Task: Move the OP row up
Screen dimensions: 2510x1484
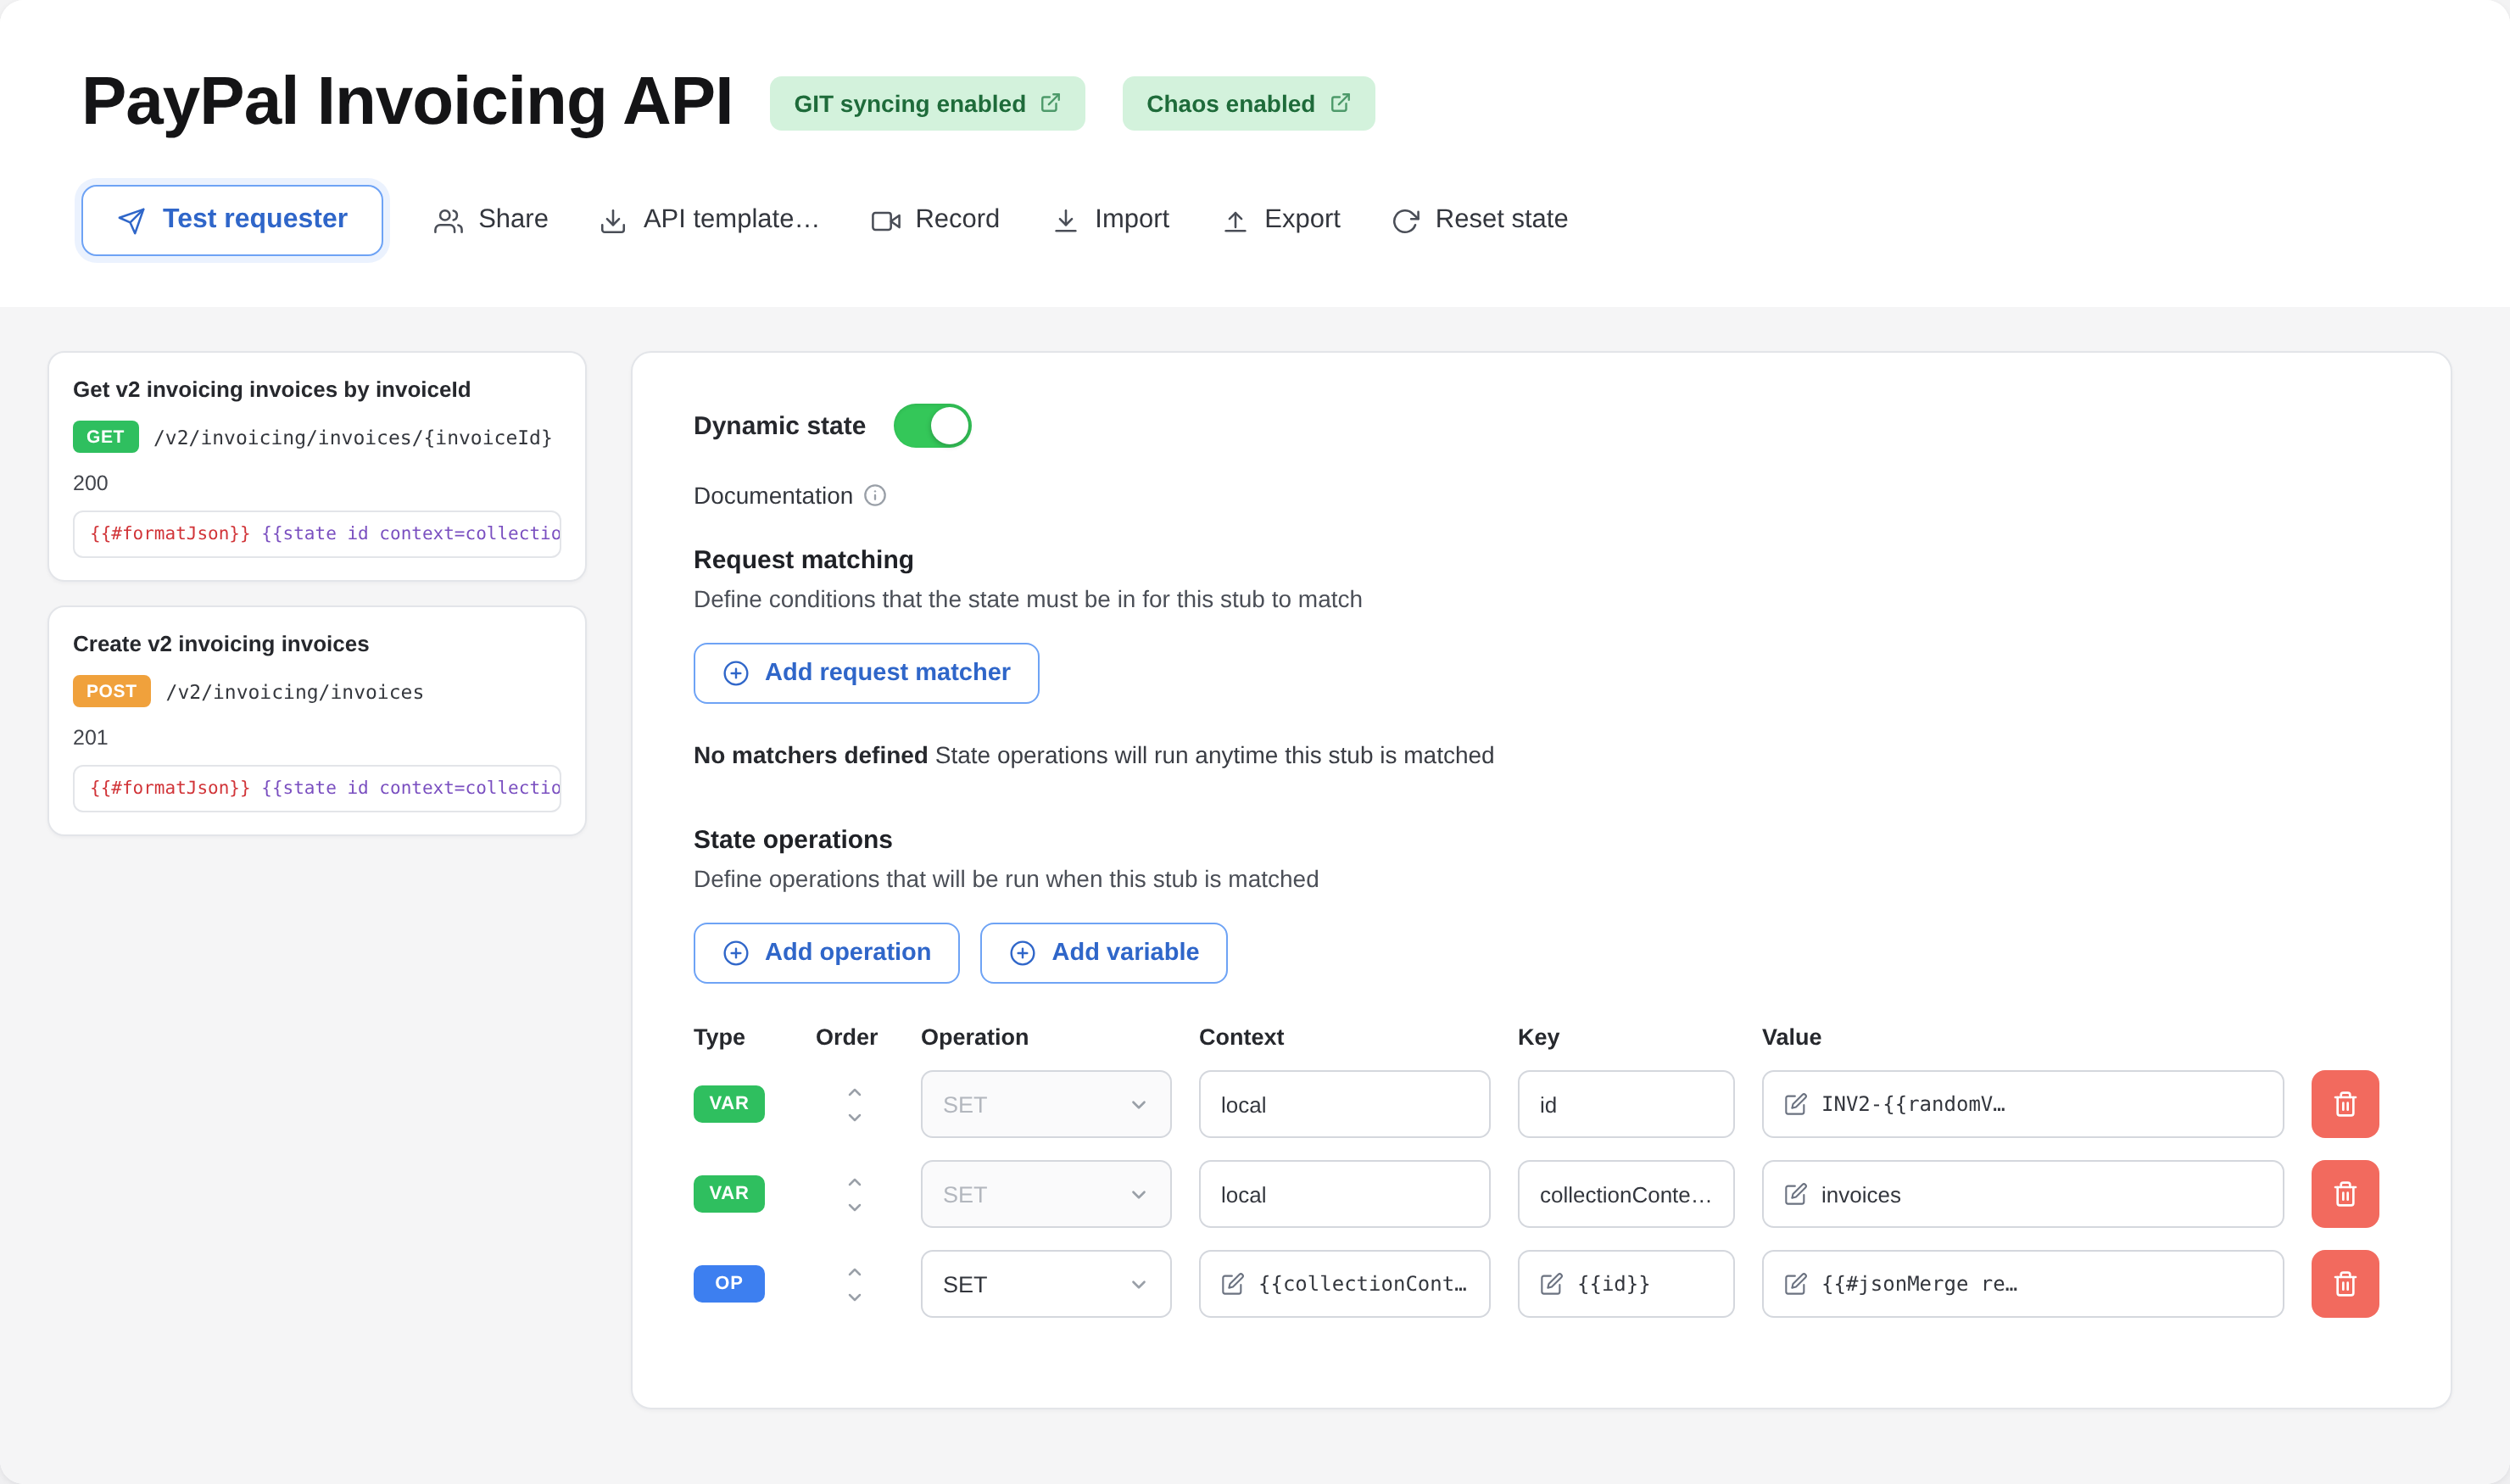Action: tap(854, 1272)
